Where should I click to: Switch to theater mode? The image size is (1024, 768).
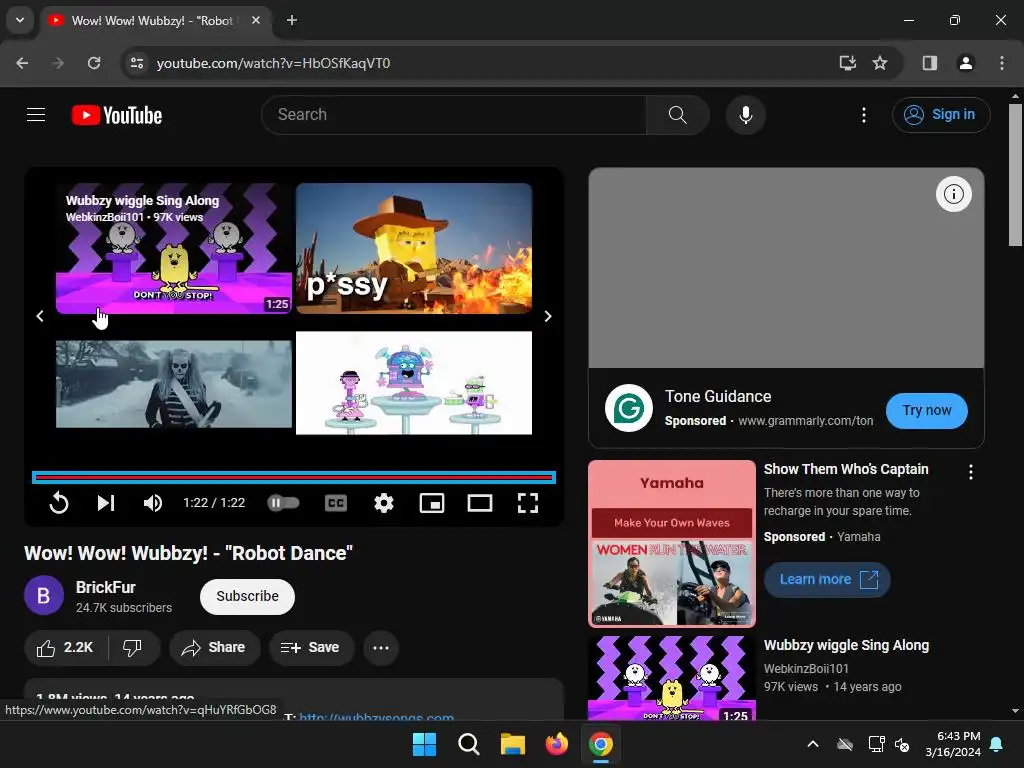point(480,503)
